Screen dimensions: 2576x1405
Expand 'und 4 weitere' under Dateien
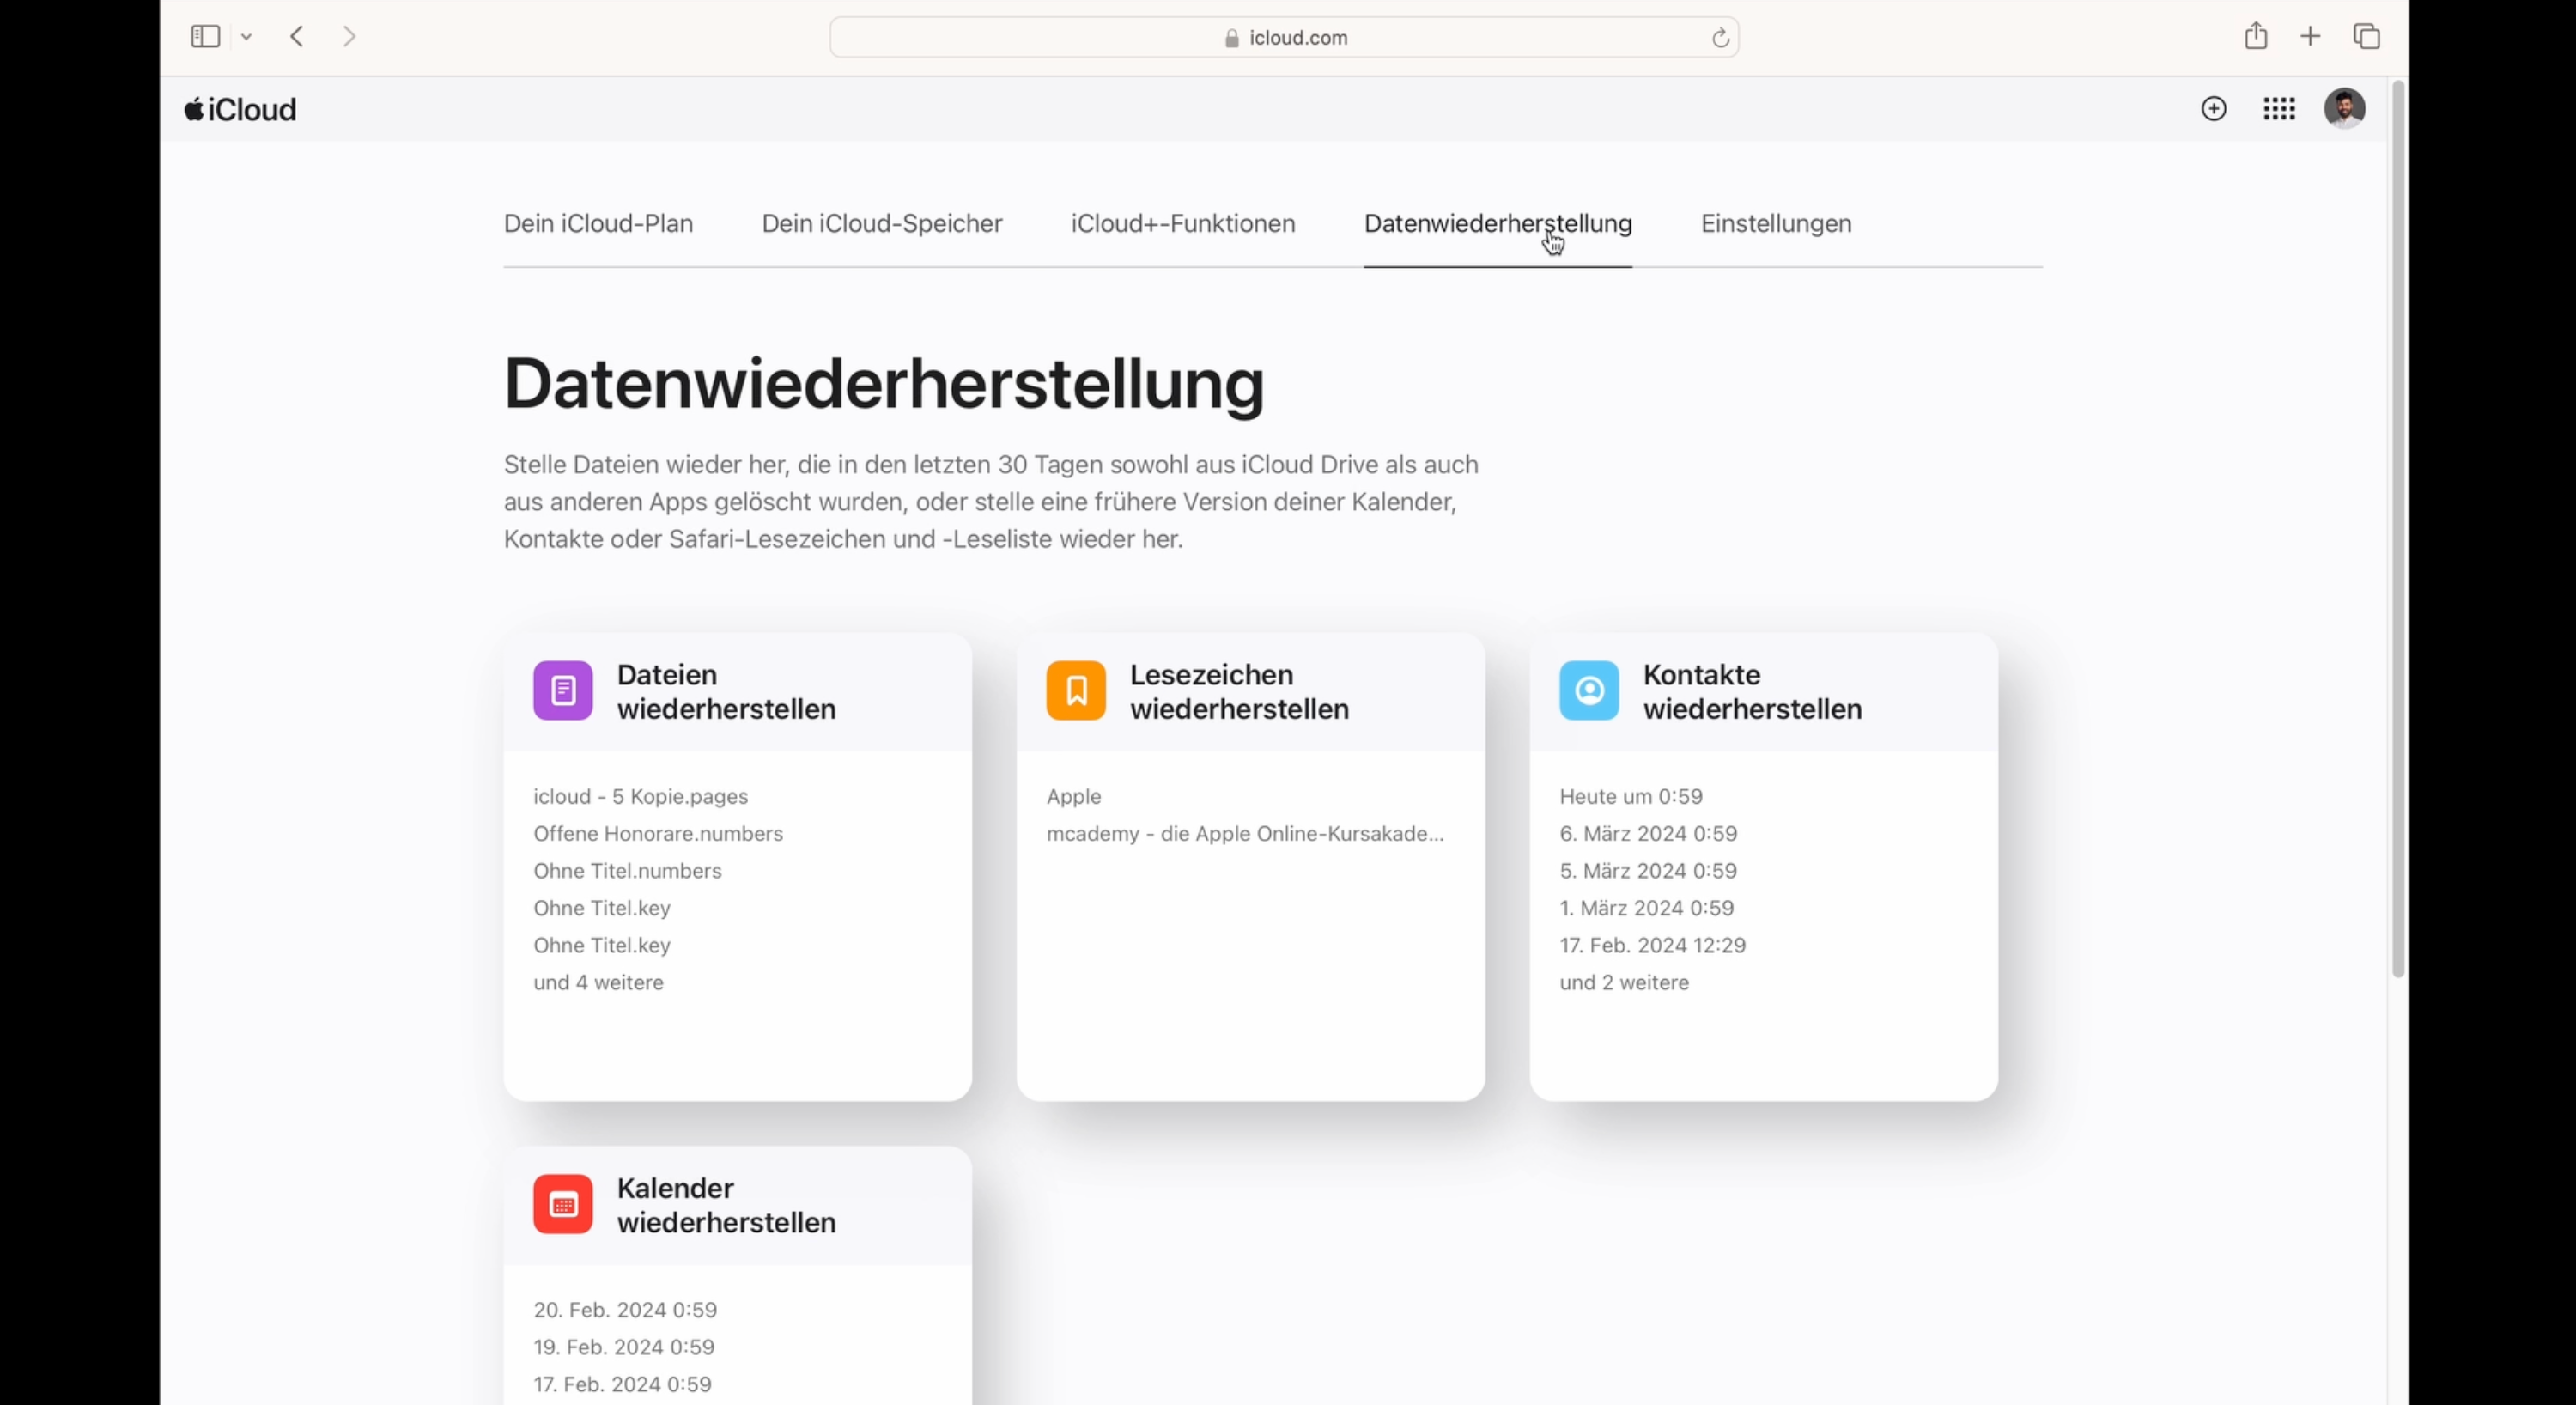(598, 982)
